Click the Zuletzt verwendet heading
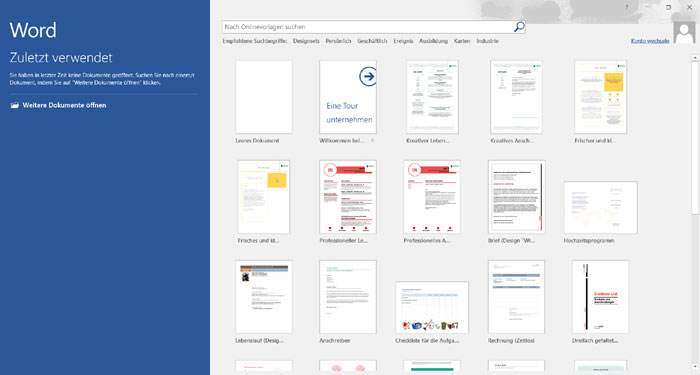Image resolution: width=700 pixels, height=375 pixels. [x=61, y=58]
